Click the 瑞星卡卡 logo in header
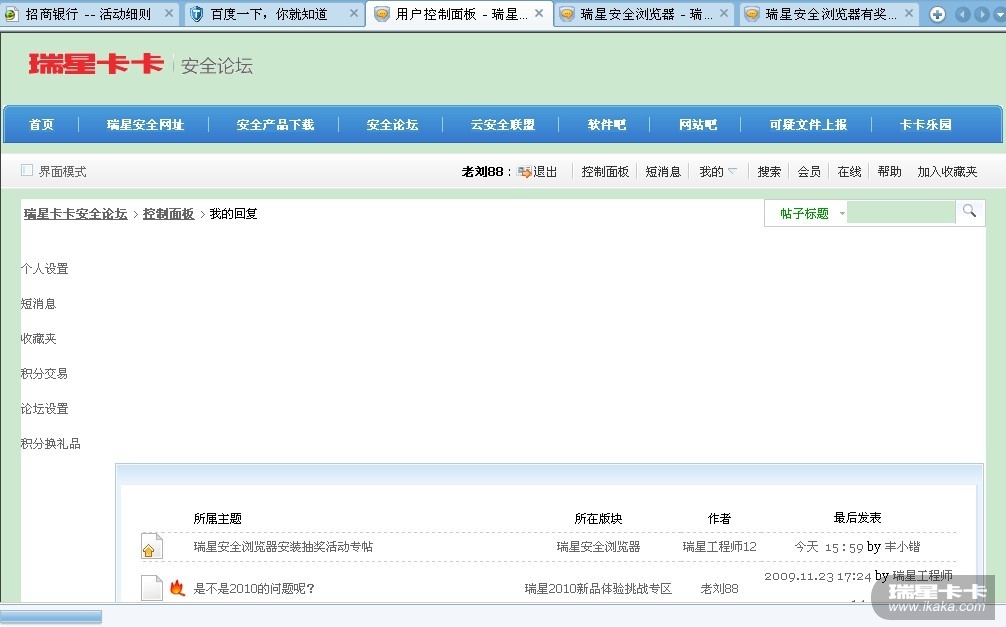The height and width of the screenshot is (627, 1006). point(96,64)
